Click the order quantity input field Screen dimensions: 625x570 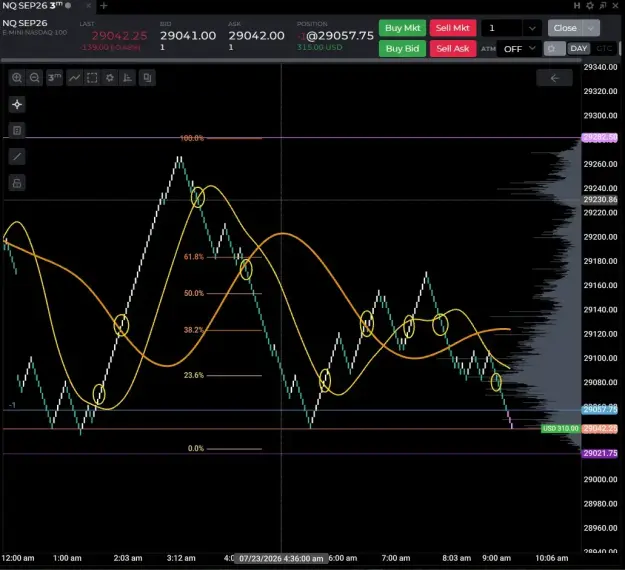(502, 28)
